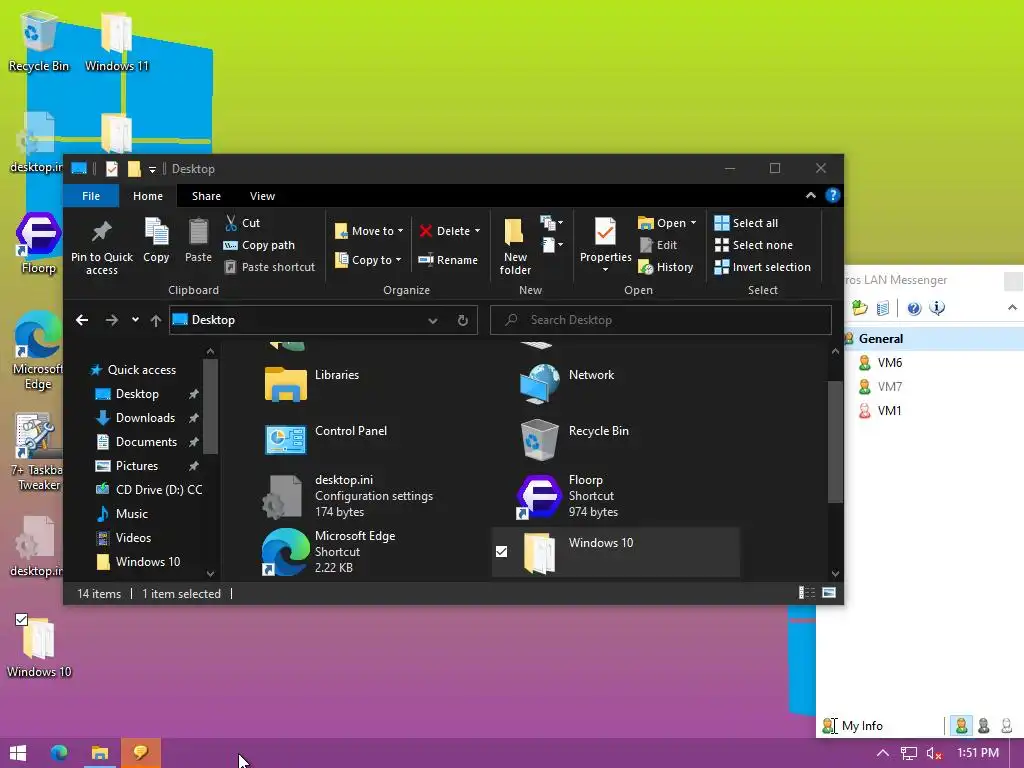Open the Recycle Bin desktop icon
The image size is (1024, 768).
tap(38, 40)
